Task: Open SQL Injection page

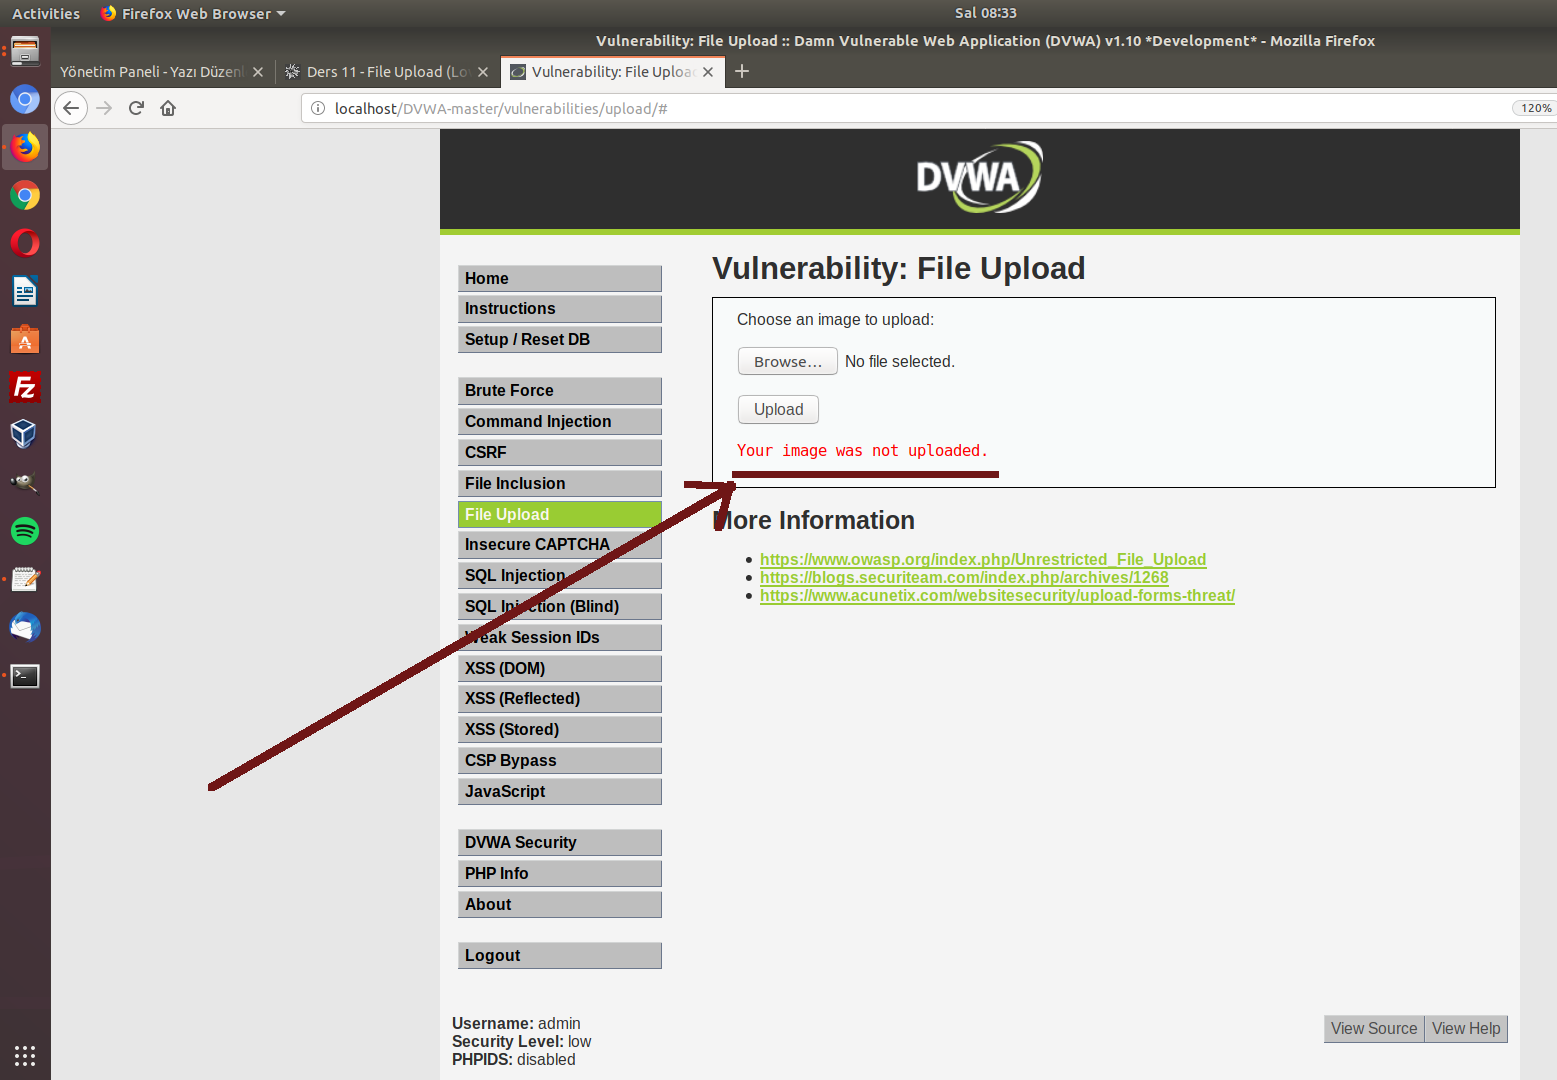Action: pyautogui.click(x=560, y=575)
